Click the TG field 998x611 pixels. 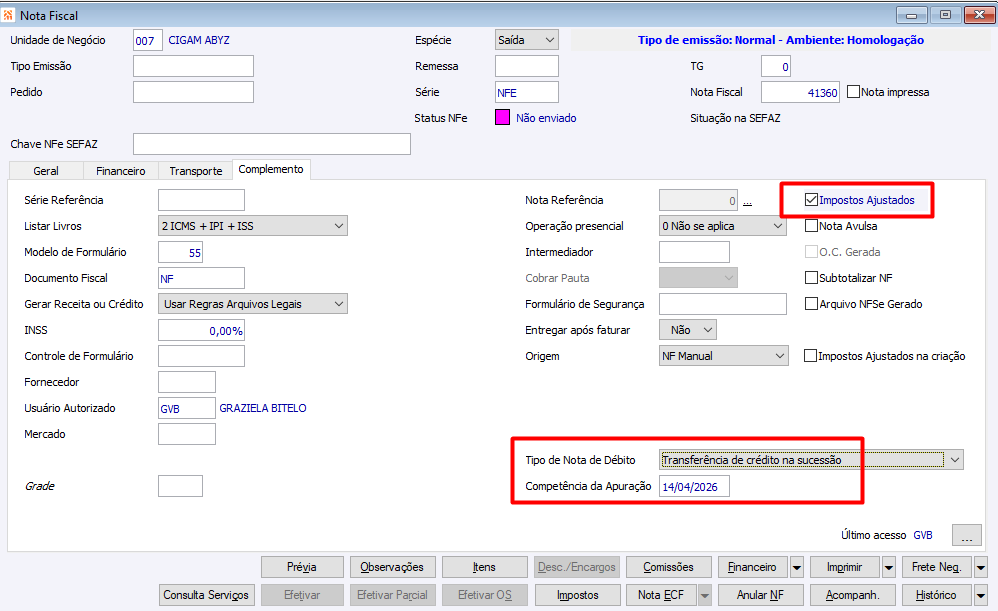776,66
